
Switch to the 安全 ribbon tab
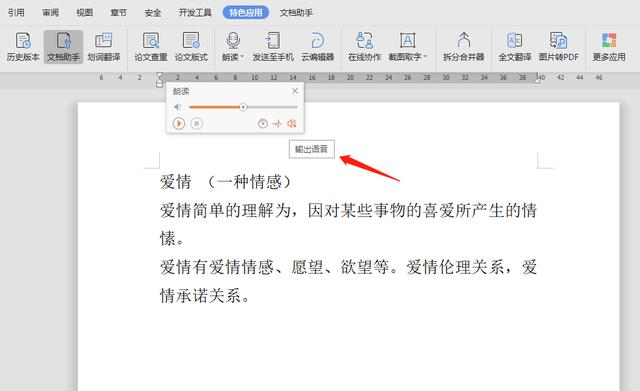(x=153, y=13)
